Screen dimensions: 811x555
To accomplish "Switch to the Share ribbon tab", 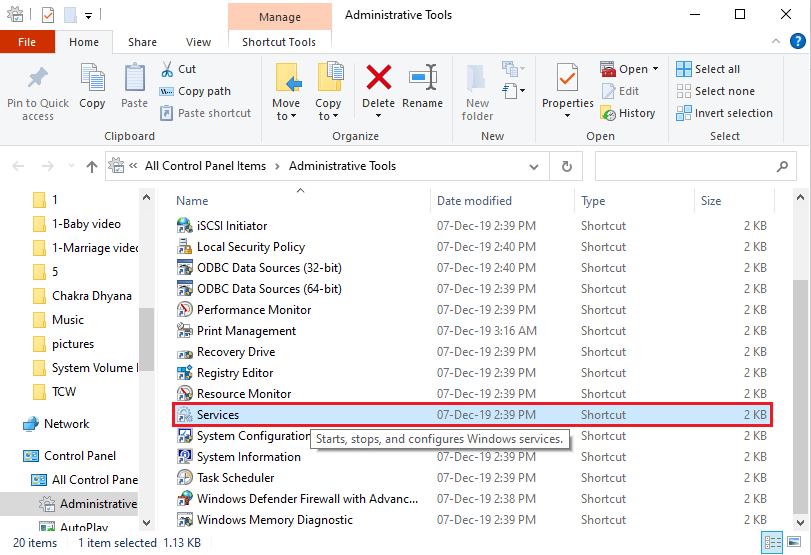I will pyautogui.click(x=142, y=42).
